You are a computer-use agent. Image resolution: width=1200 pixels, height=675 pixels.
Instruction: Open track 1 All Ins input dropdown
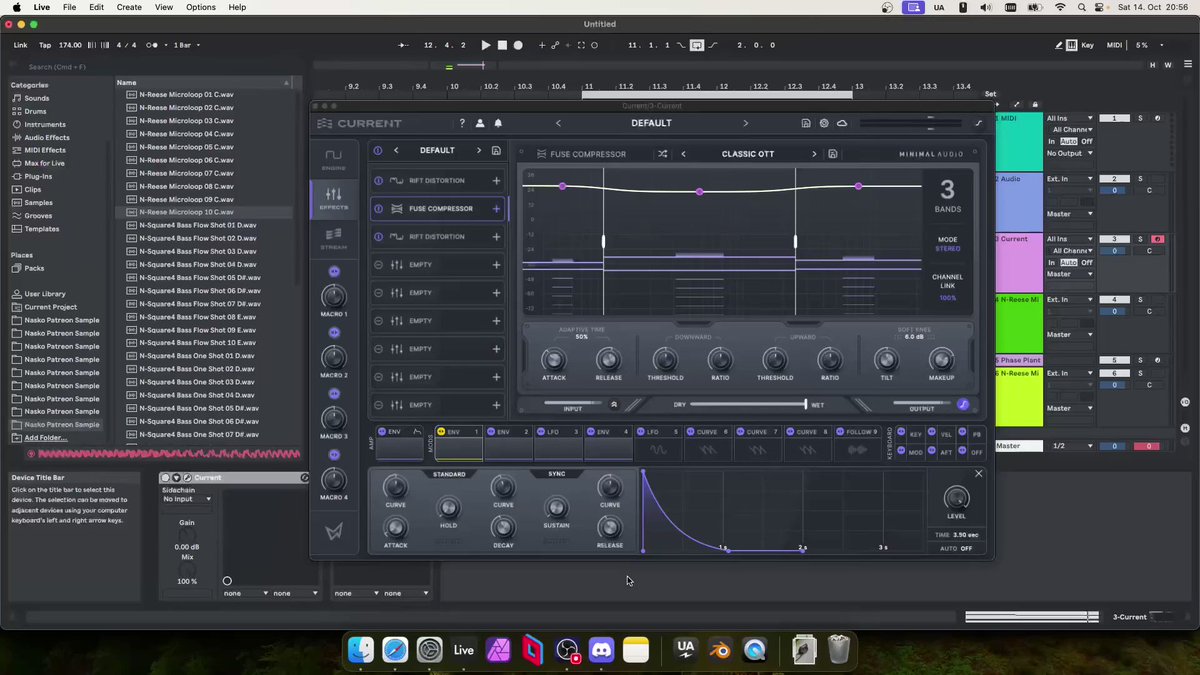(x=1070, y=118)
